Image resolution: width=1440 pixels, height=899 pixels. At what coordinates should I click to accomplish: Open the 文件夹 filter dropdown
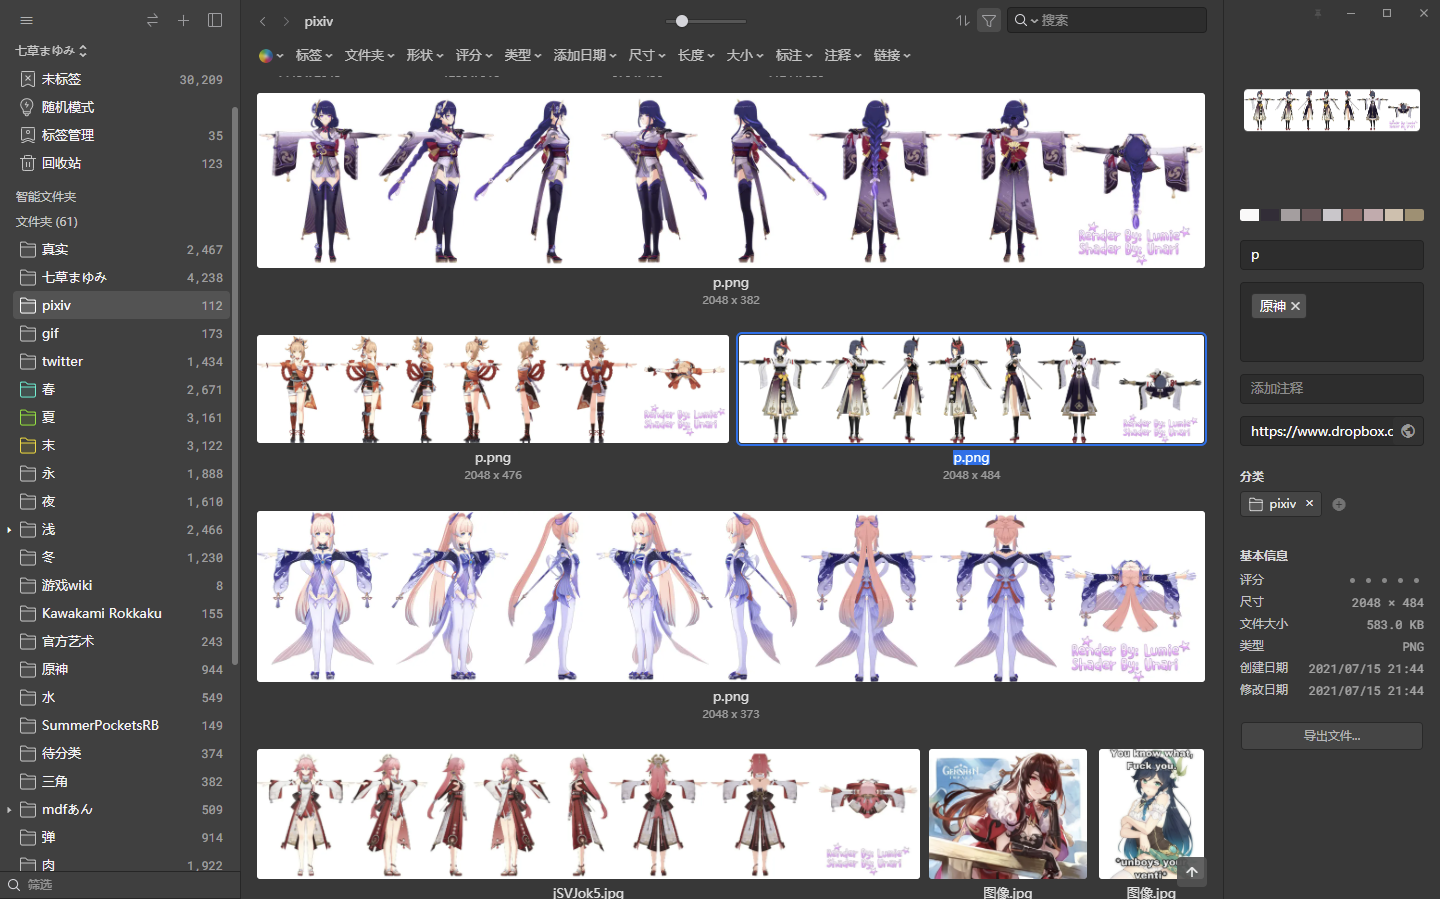click(x=369, y=56)
